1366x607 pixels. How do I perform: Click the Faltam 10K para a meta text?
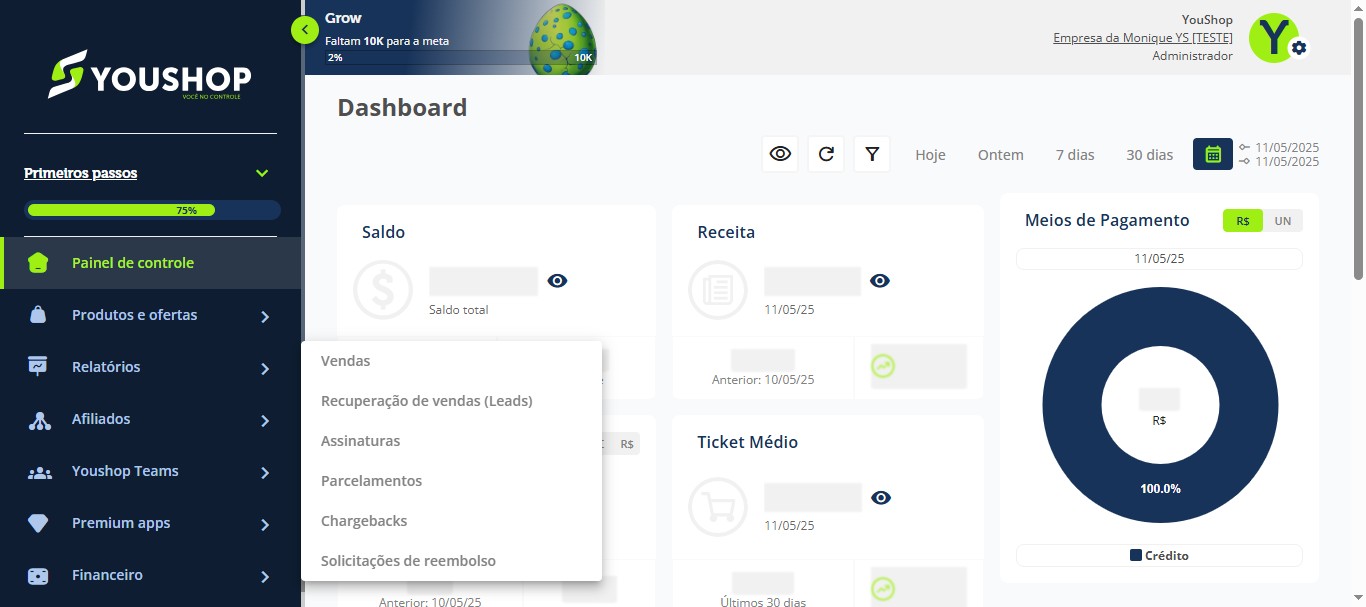[387, 41]
